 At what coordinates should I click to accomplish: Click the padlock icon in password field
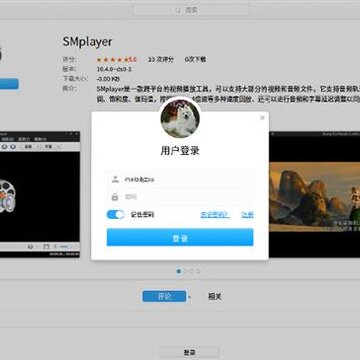pos(115,197)
